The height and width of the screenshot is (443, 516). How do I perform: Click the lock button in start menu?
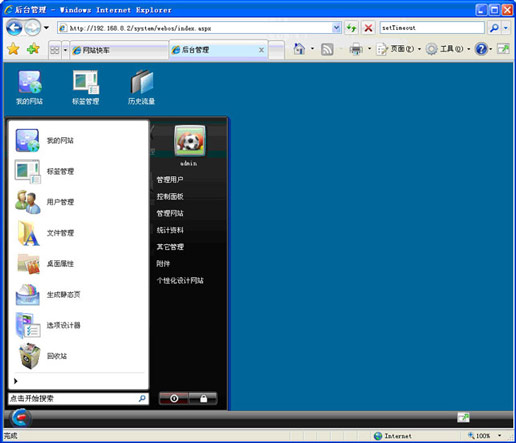203,398
